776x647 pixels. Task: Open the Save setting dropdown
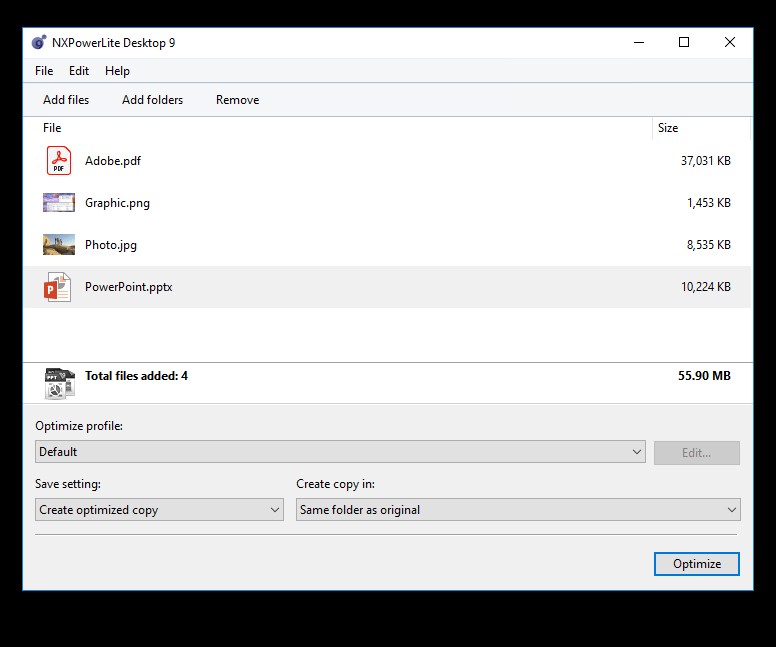click(x=160, y=510)
